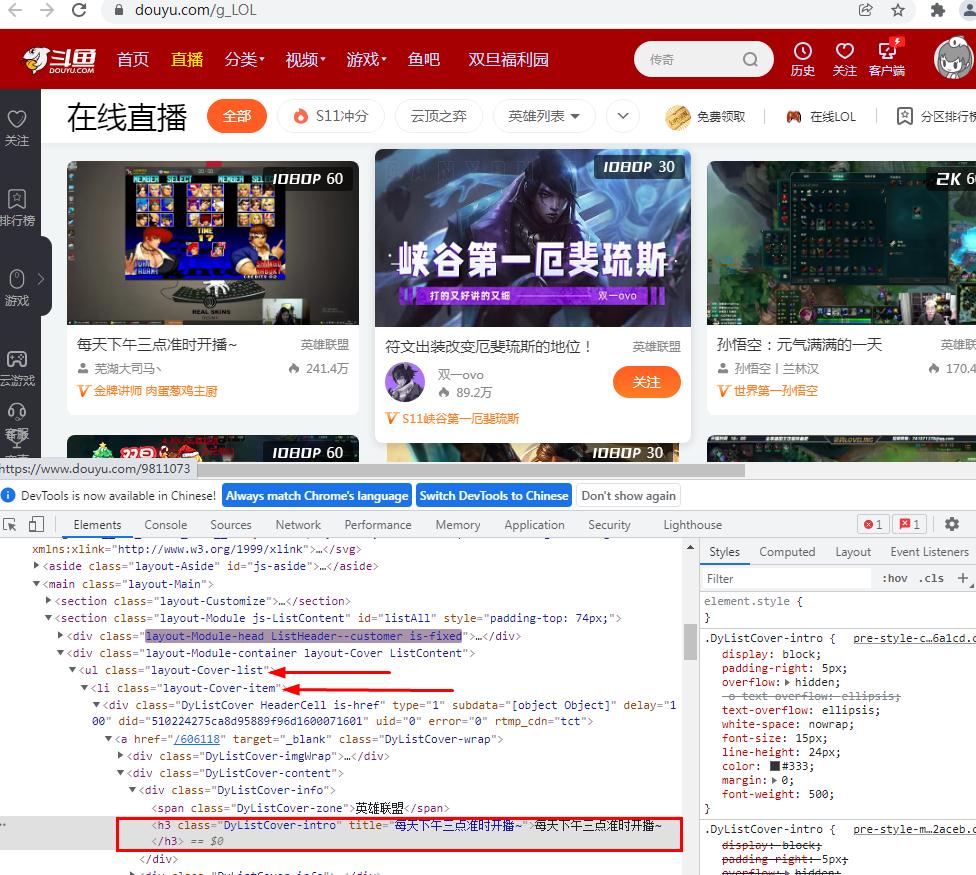Screen dimensions: 976x875
Task: Open the 关注 heart icon in header
Action: tap(845, 59)
